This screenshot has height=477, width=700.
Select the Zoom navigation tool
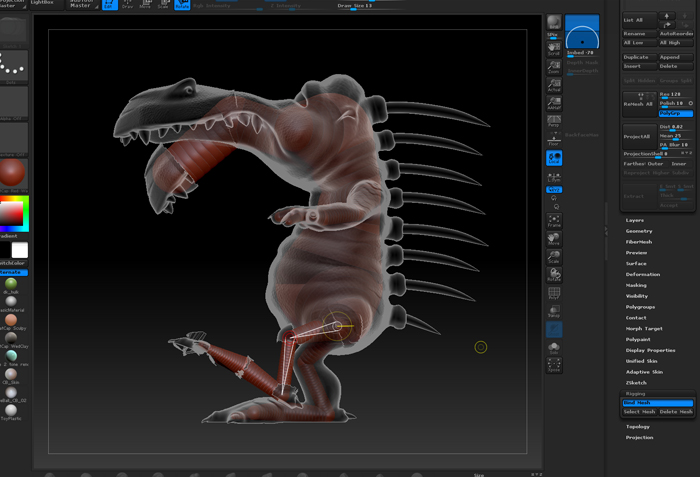pos(554,67)
